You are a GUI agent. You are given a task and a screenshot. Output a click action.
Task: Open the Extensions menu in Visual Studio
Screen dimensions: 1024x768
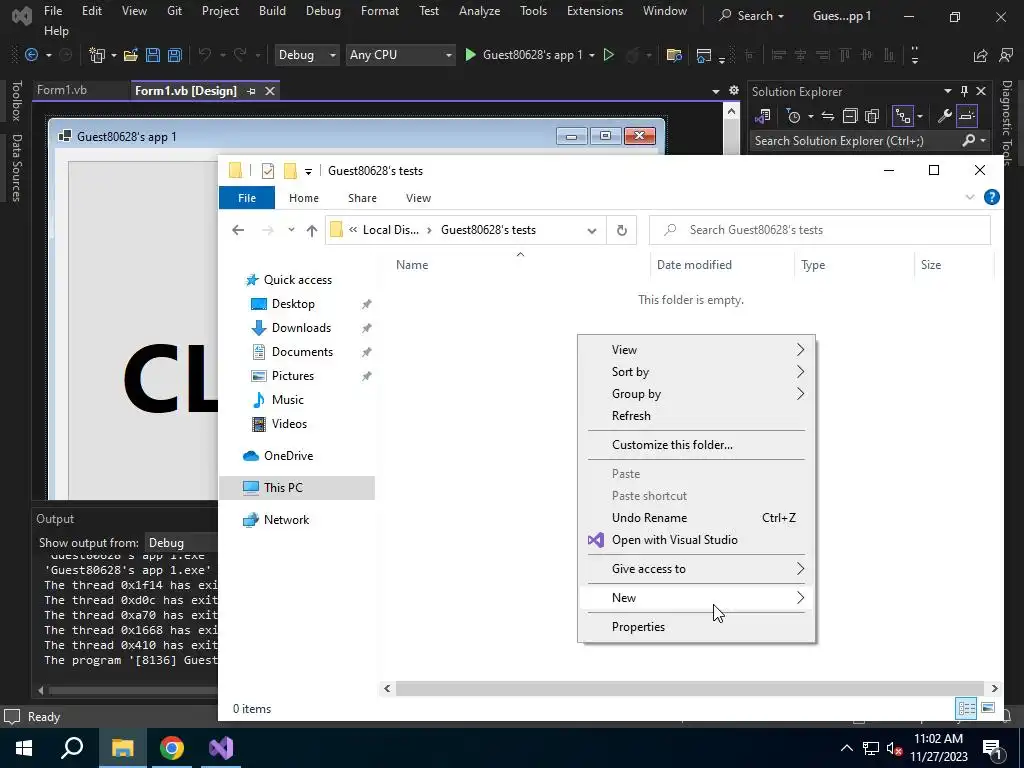click(x=594, y=11)
